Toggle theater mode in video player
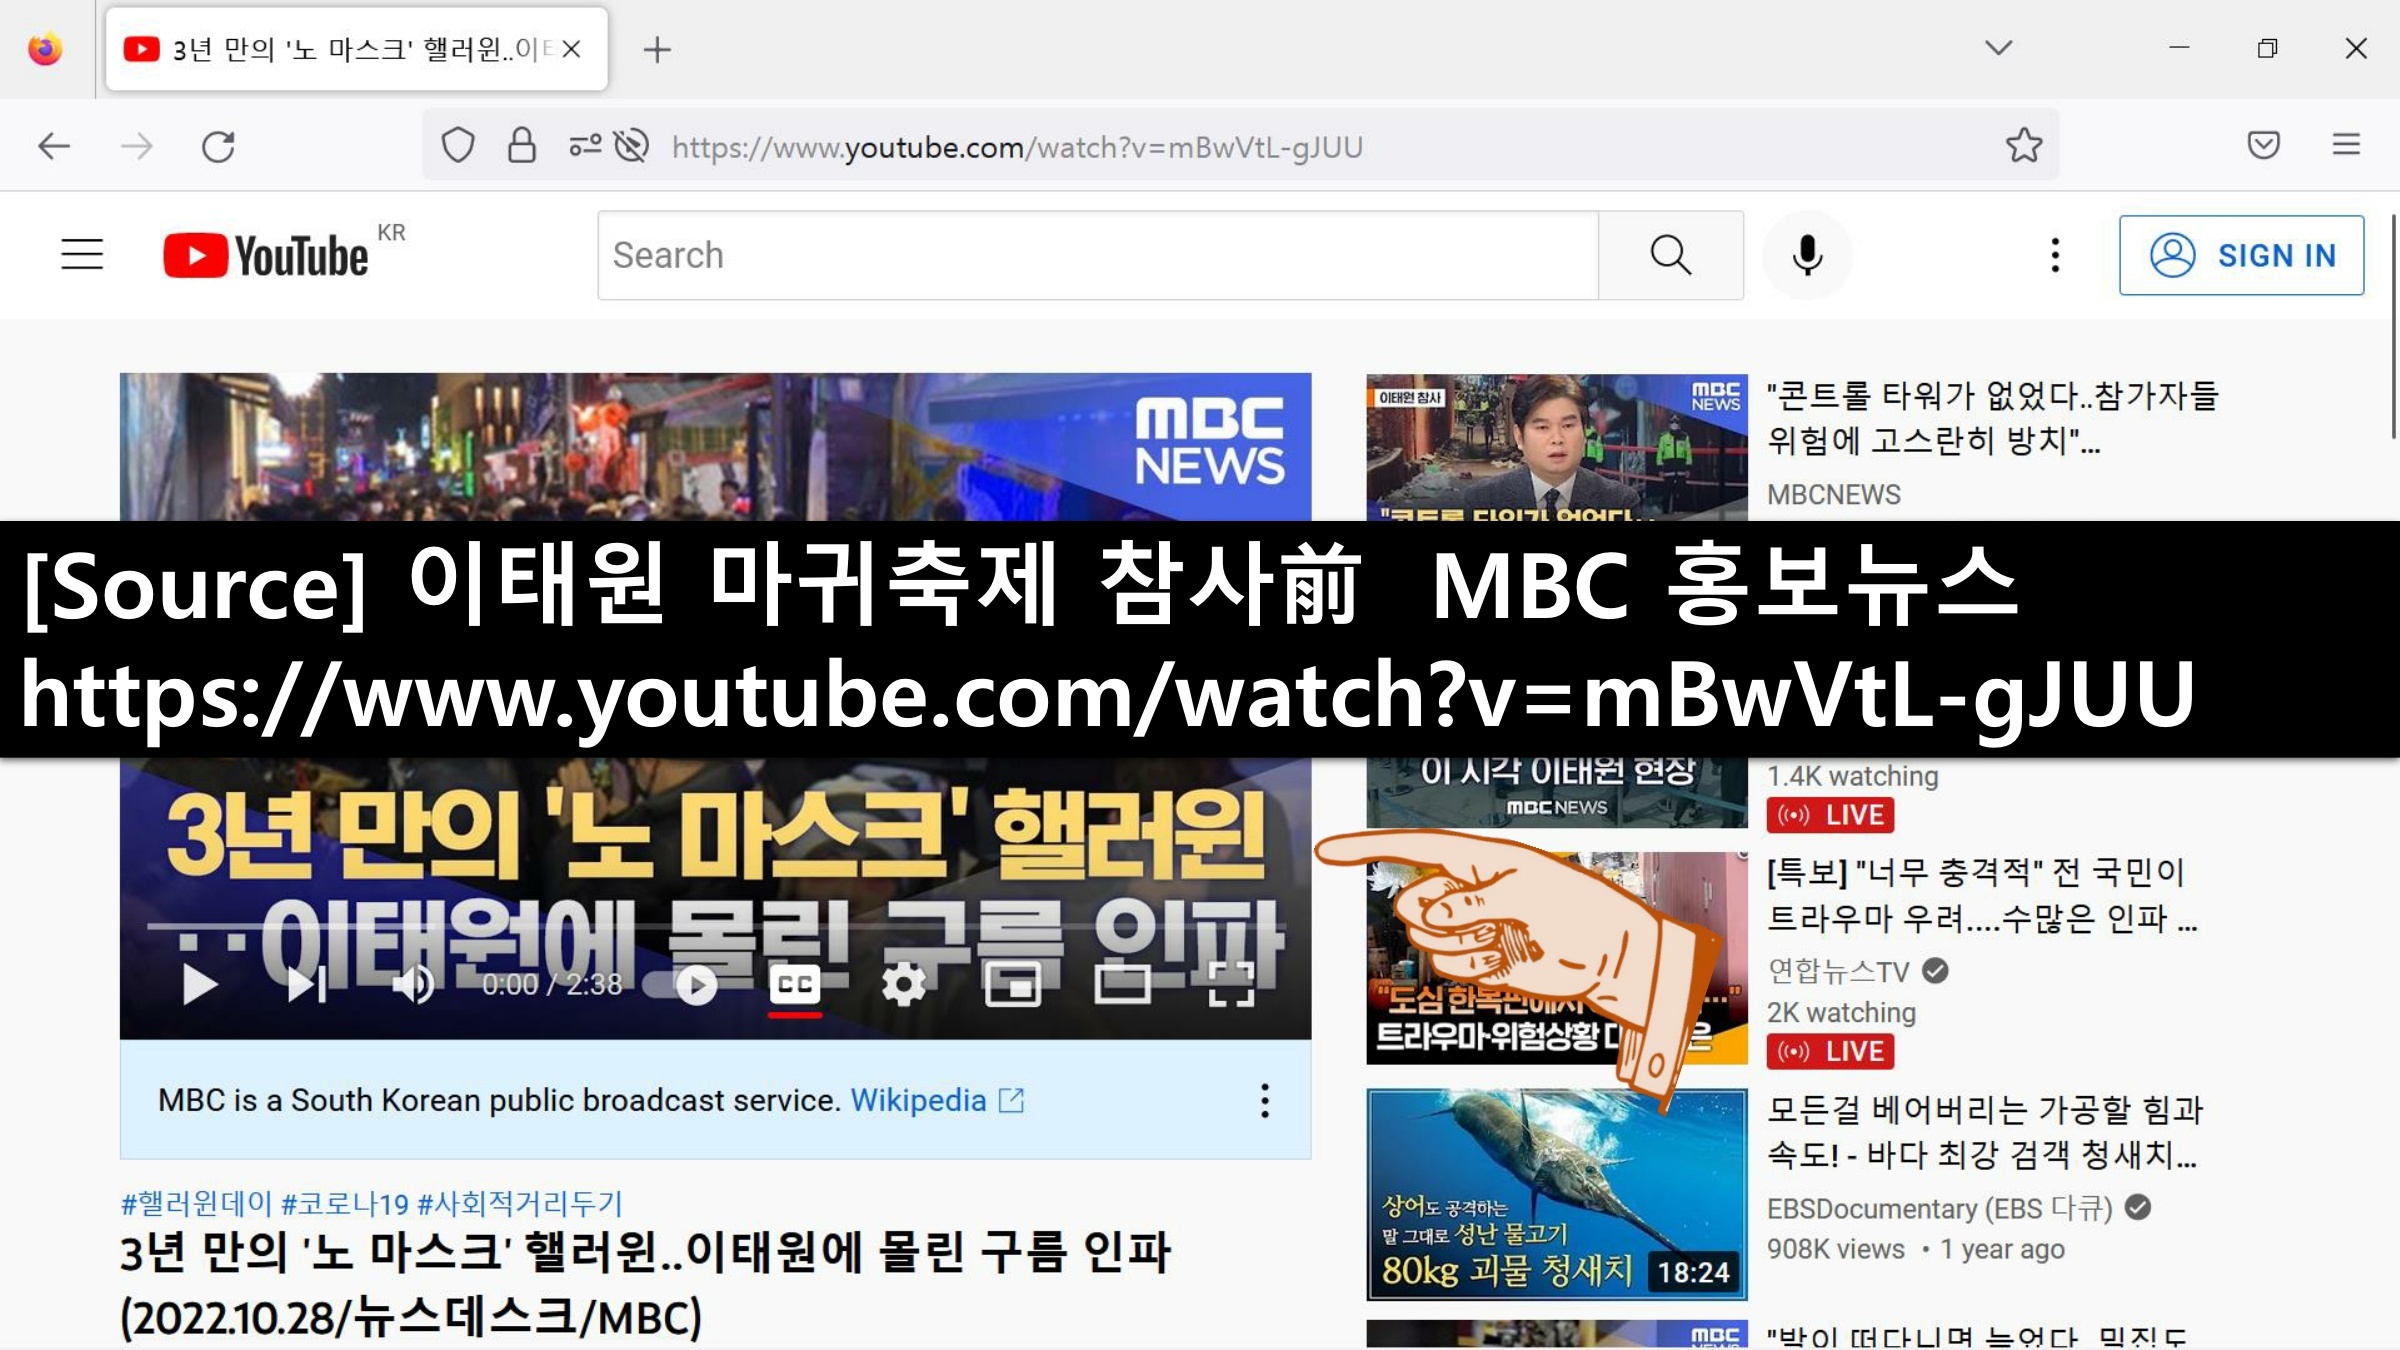This screenshot has width=2400, height=1350. pos(1122,985)
